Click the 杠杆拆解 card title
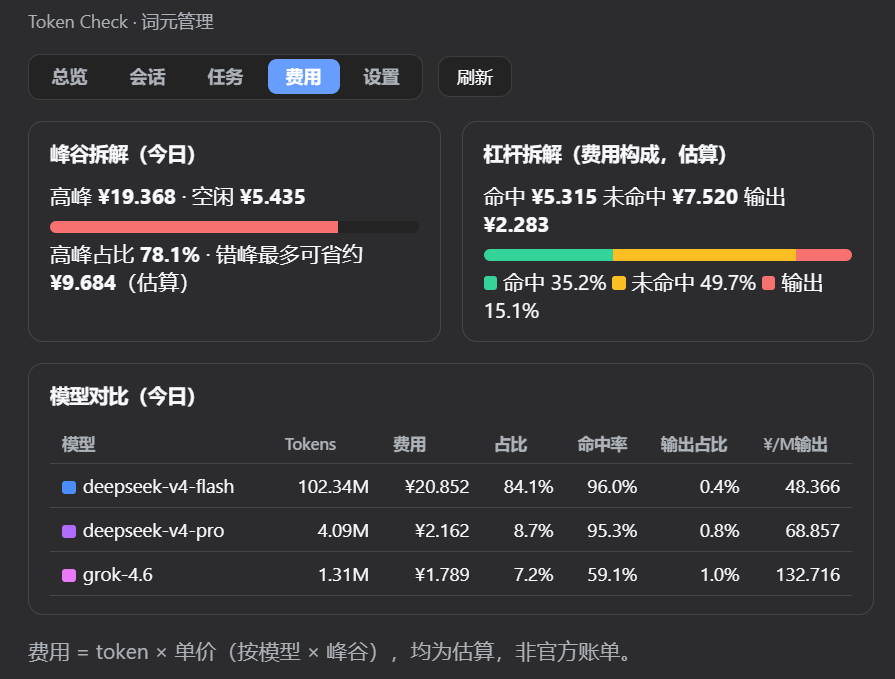This screenshot has height=679, width=895. 605,155
